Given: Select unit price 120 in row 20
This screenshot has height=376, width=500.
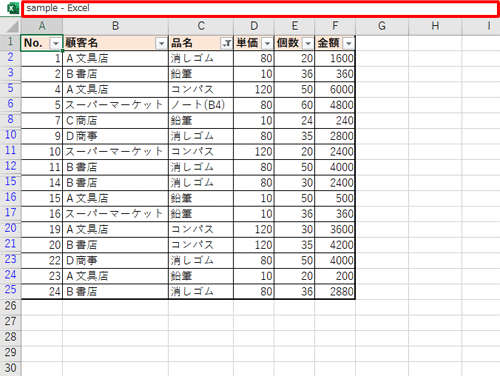Looking at the screenshot, I should pyautogui.click(x=254, y=229).
